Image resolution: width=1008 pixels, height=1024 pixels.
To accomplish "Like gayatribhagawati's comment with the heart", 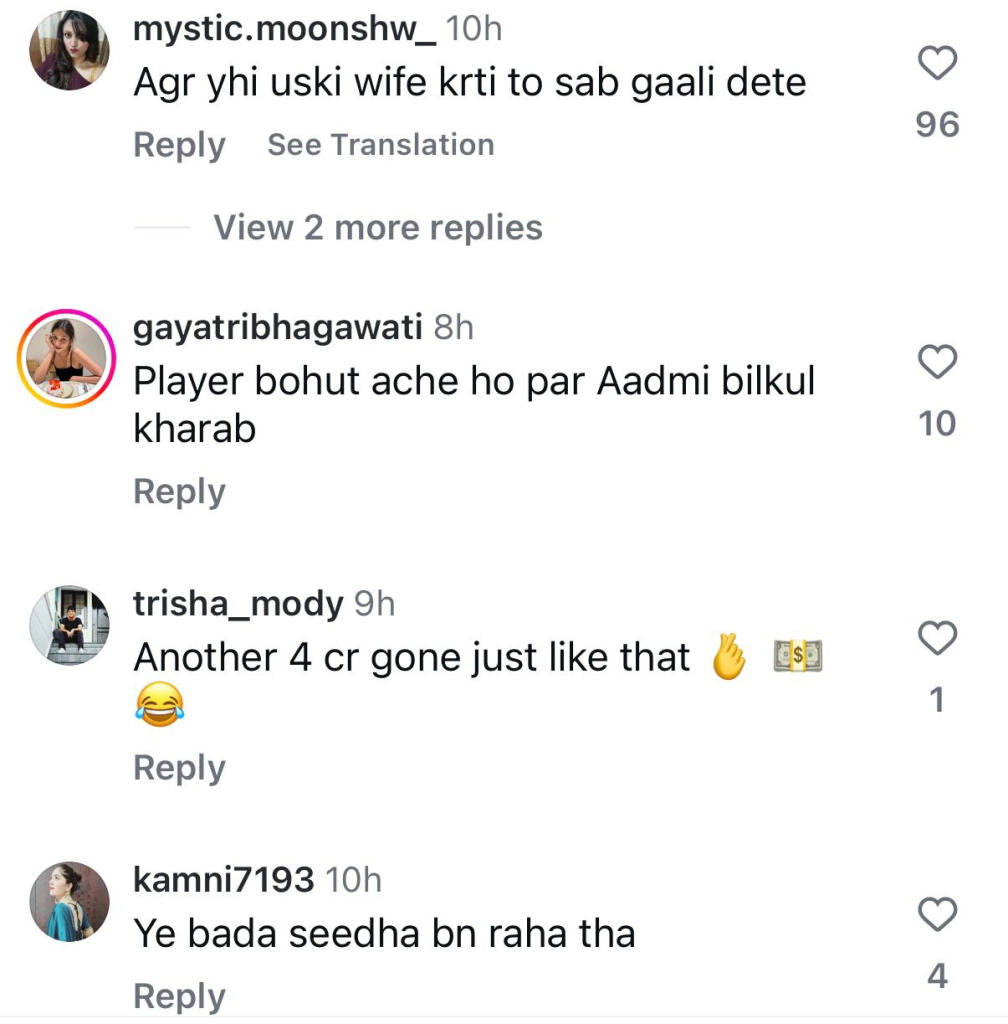I will pyautogui.click(x=937, y=364).
